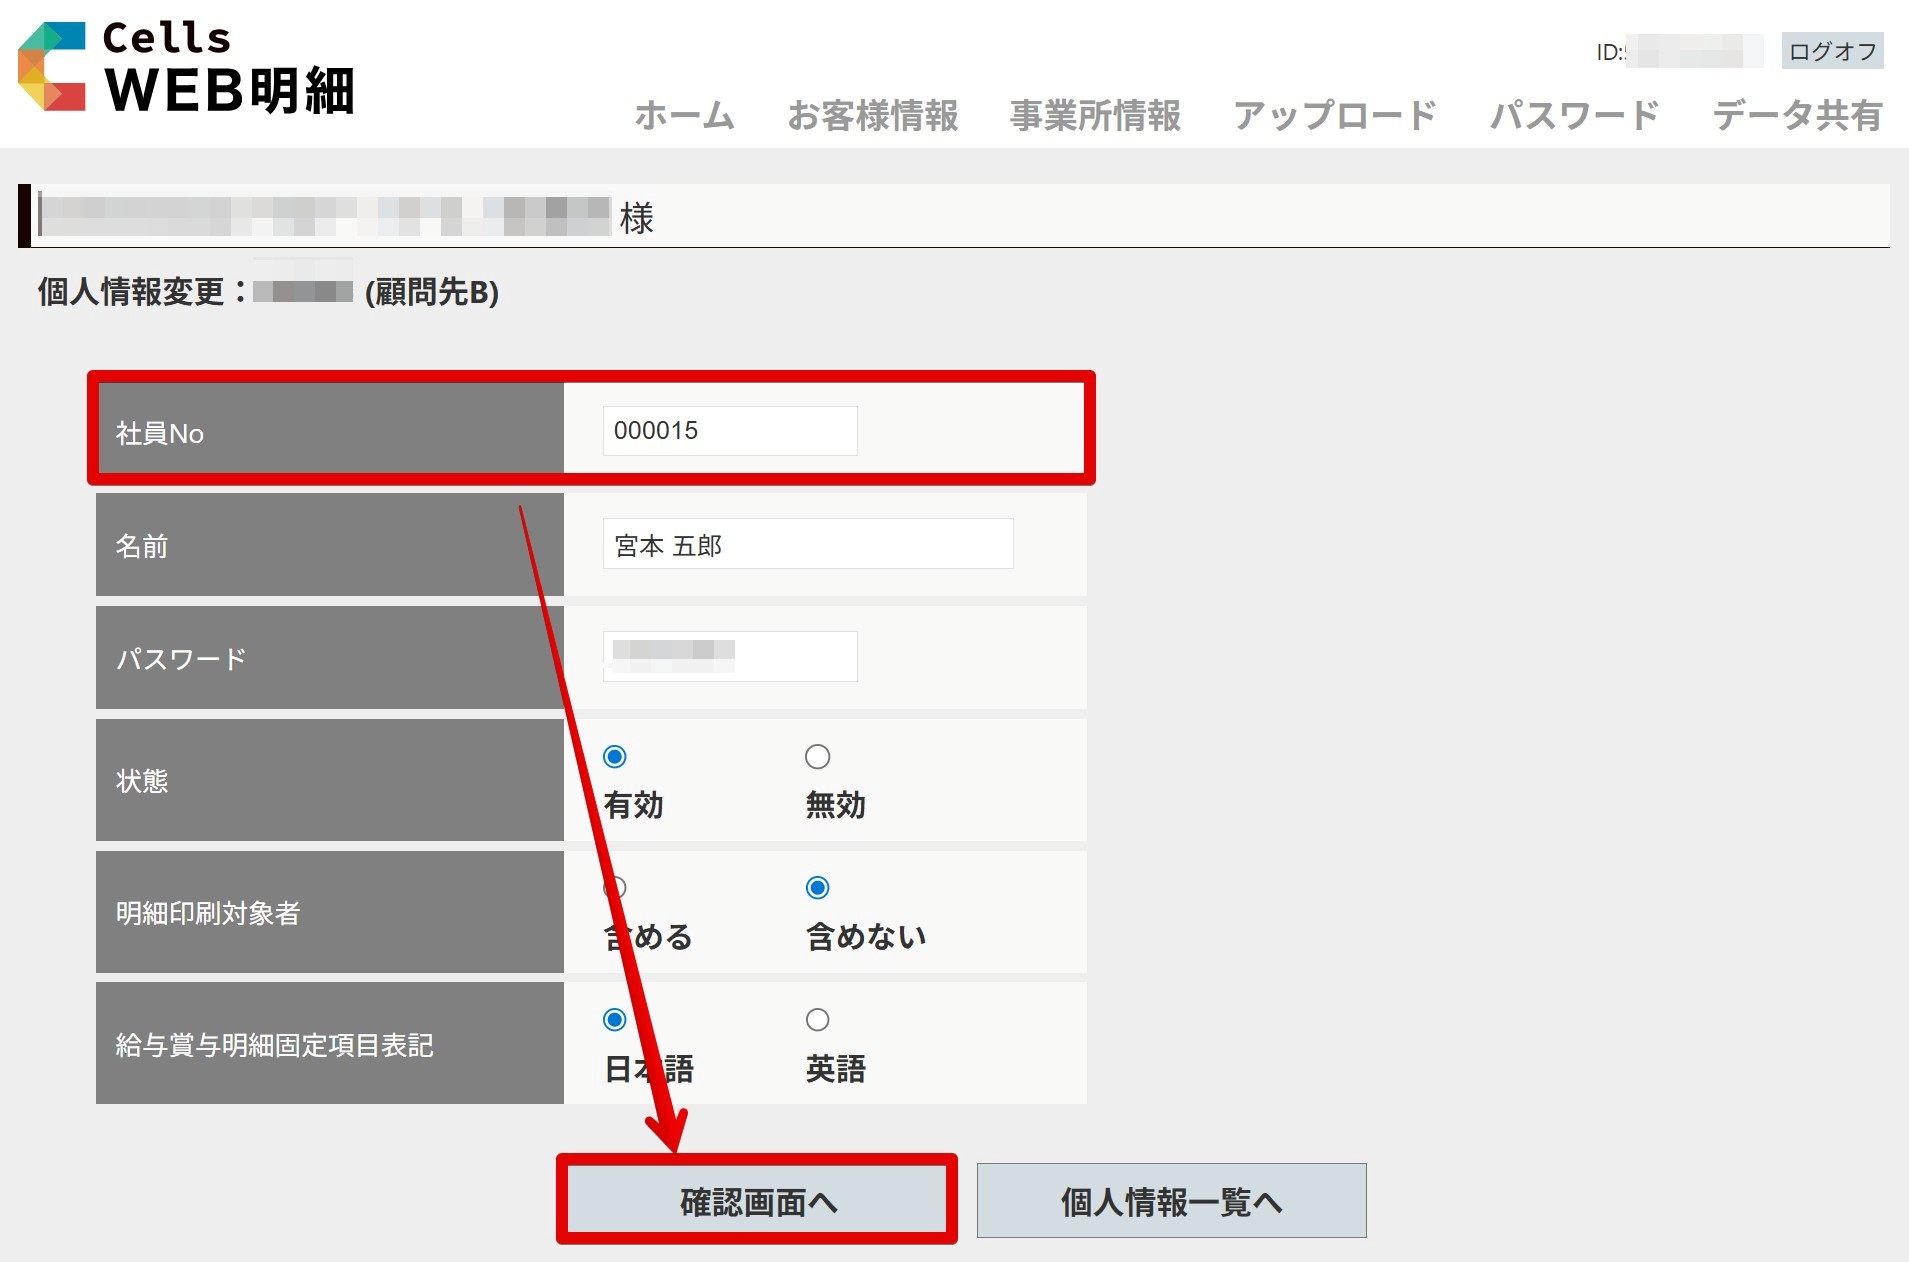The image size is (1909, 1262).
Task: Select 含めない radio option
Action: 817,888
